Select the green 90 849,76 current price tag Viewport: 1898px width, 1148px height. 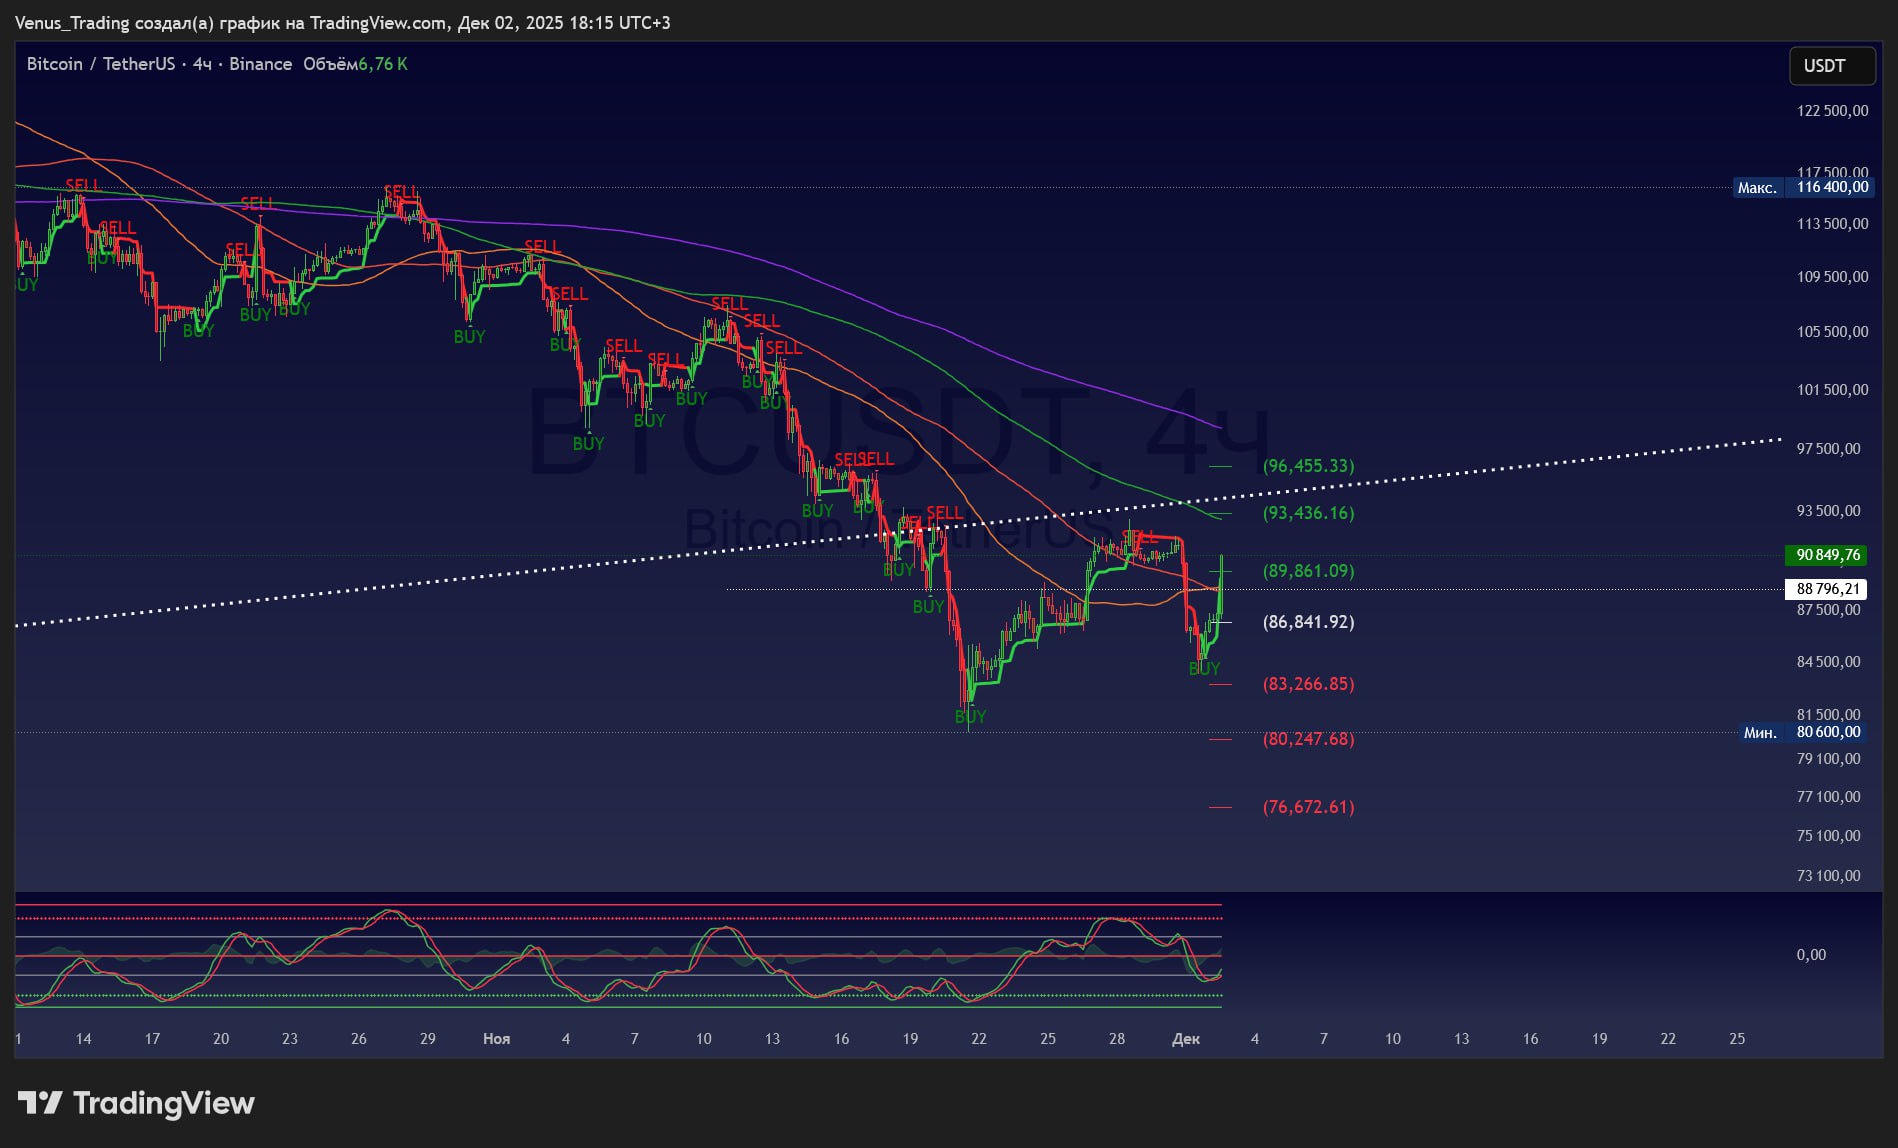tap(1826, 555)
